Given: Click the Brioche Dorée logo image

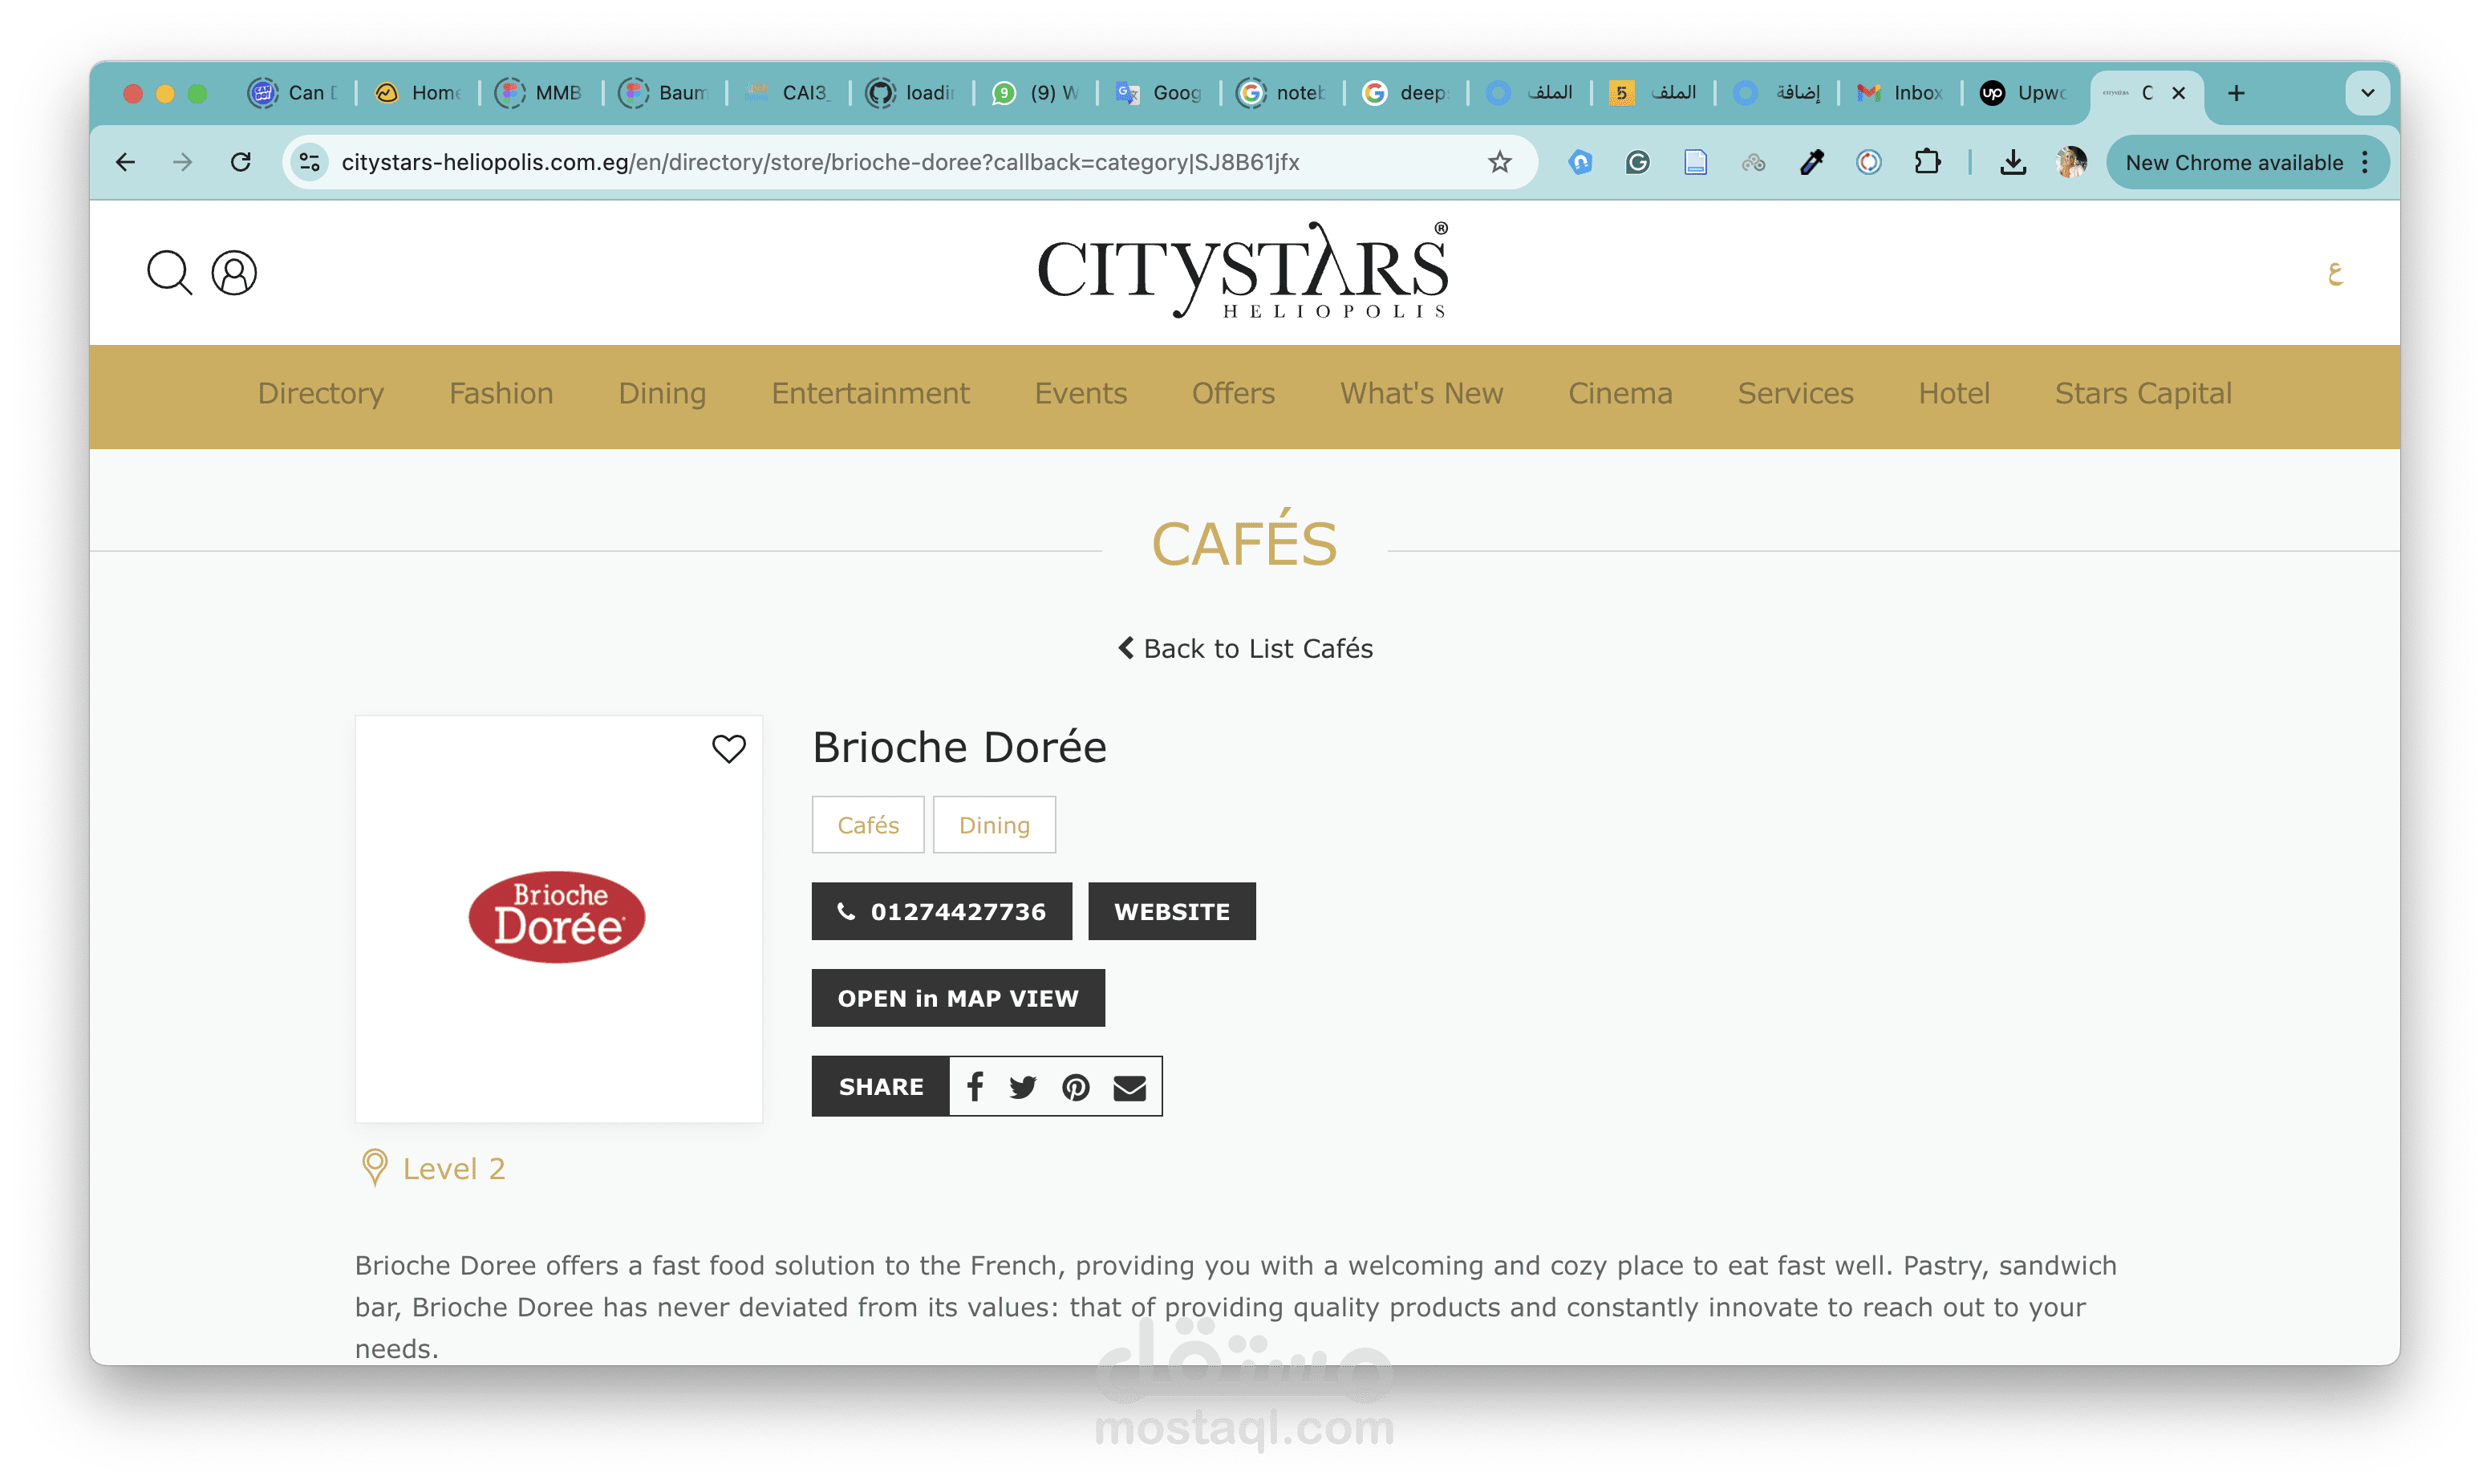Looking at the screenshot, I should coord(557,917).
